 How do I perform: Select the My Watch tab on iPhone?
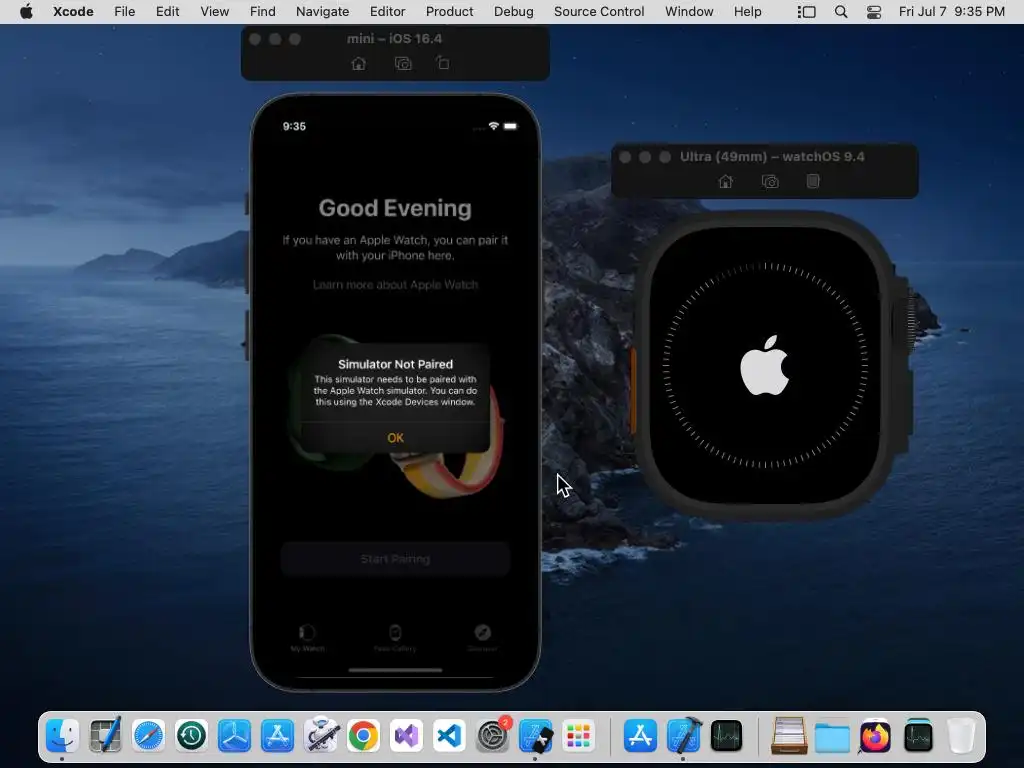coord(308,637)
